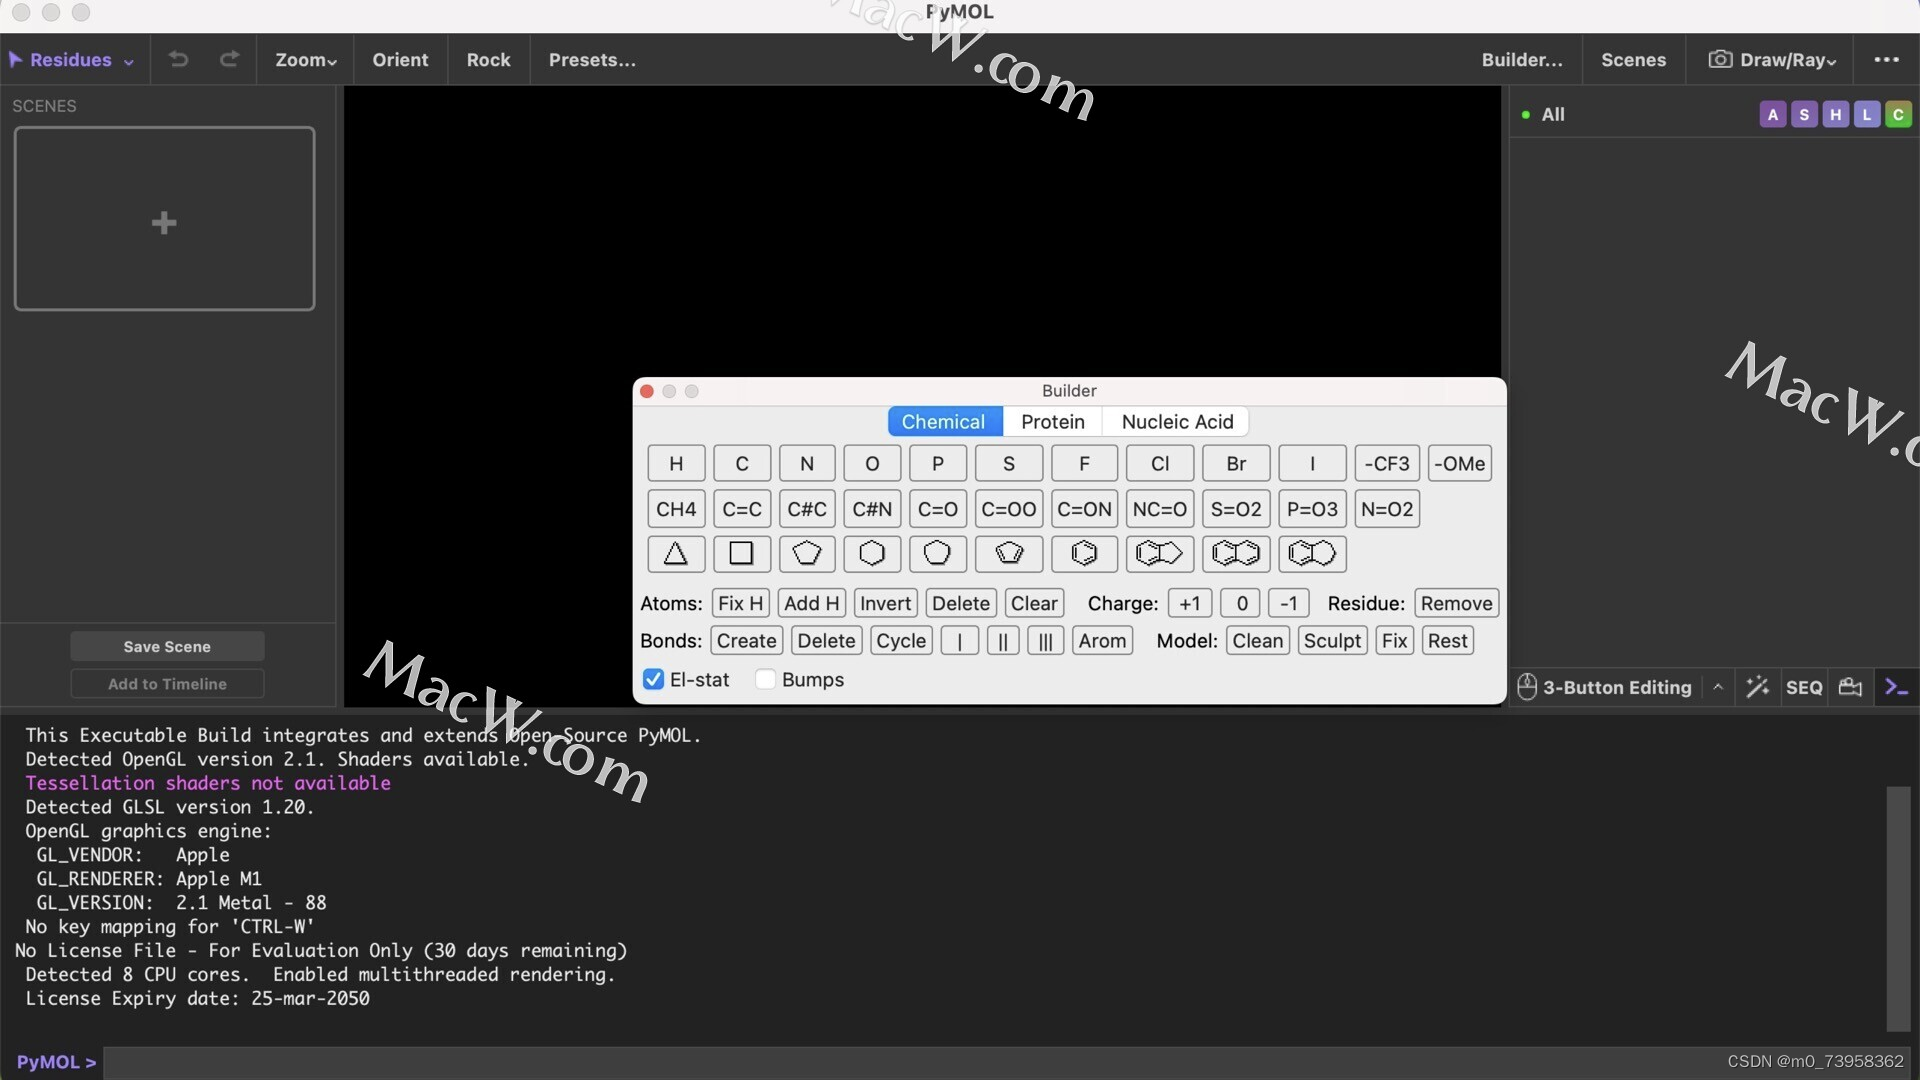Switch to the Protein tab in Builder

(1052, 421)
